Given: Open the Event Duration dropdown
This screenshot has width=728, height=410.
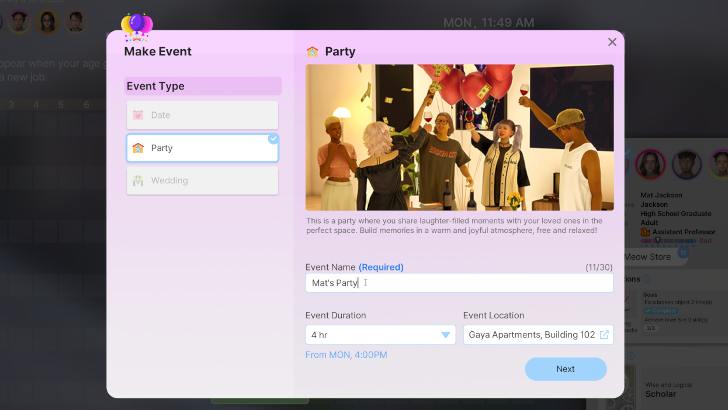Looking at the screenshot, I should point(380,335).
